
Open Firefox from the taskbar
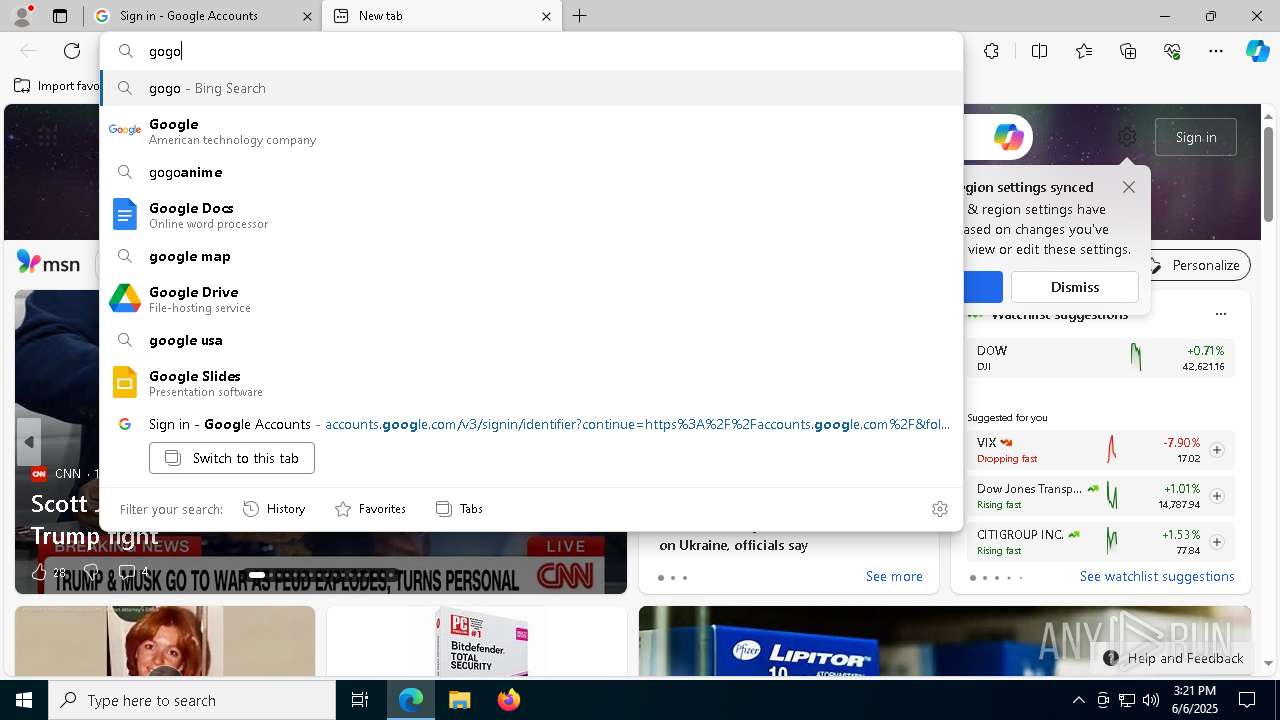508,700
